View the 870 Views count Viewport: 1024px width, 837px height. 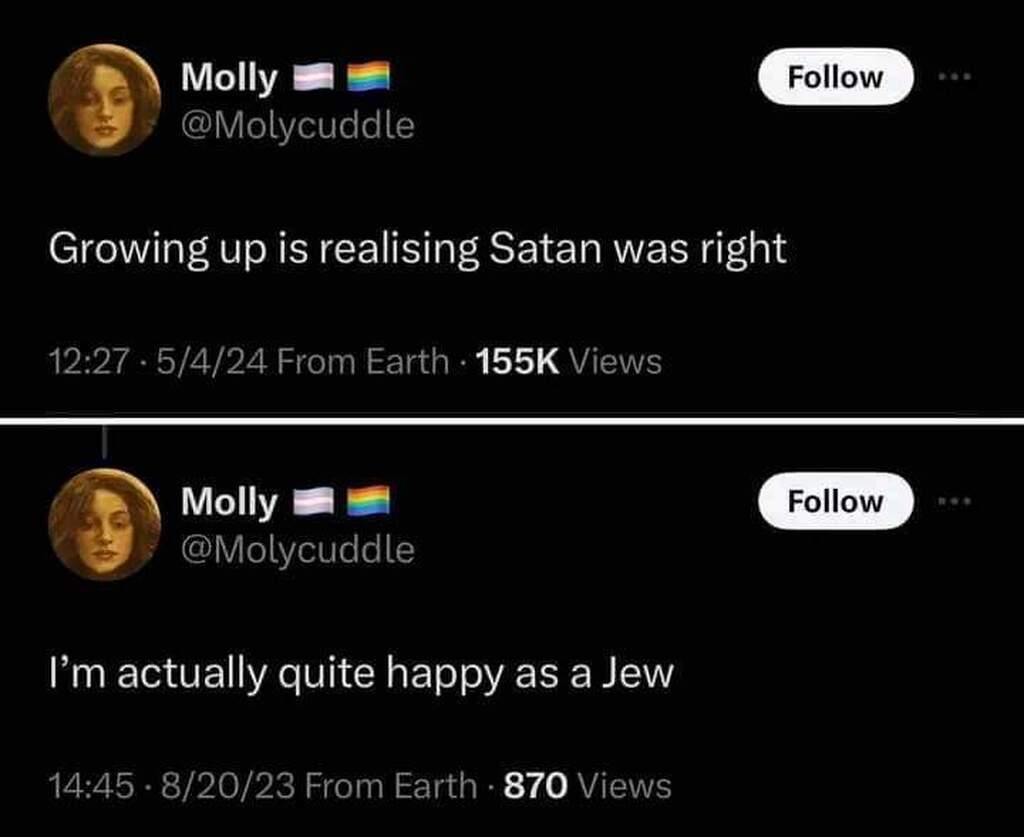587,785
